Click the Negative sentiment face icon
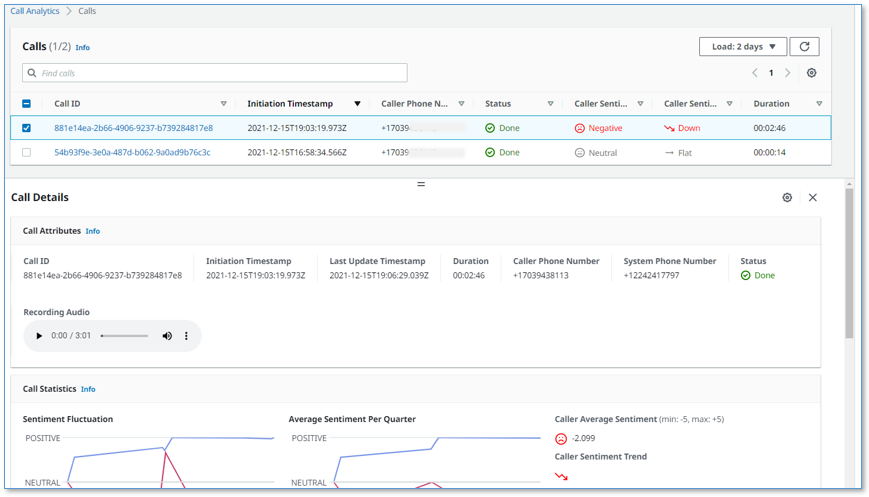The image size is (869, 497). [580, 128]
